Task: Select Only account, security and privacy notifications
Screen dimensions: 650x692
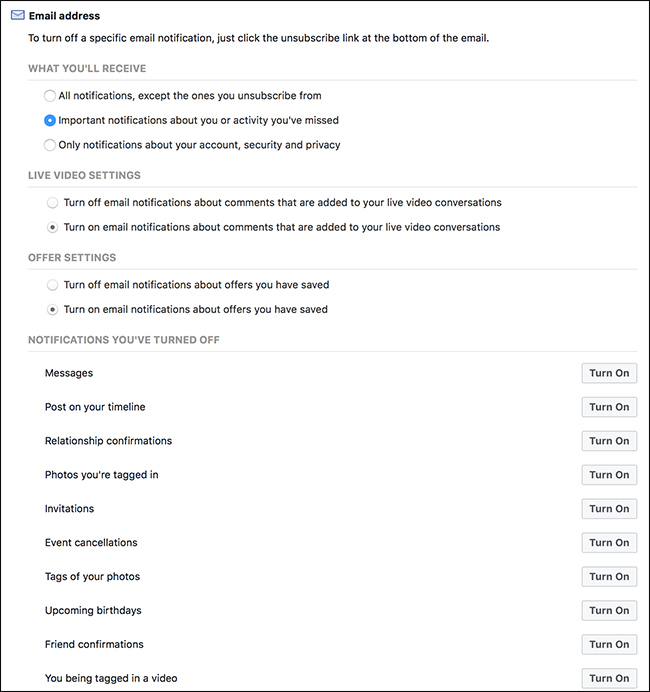Action: pos(50,145)
